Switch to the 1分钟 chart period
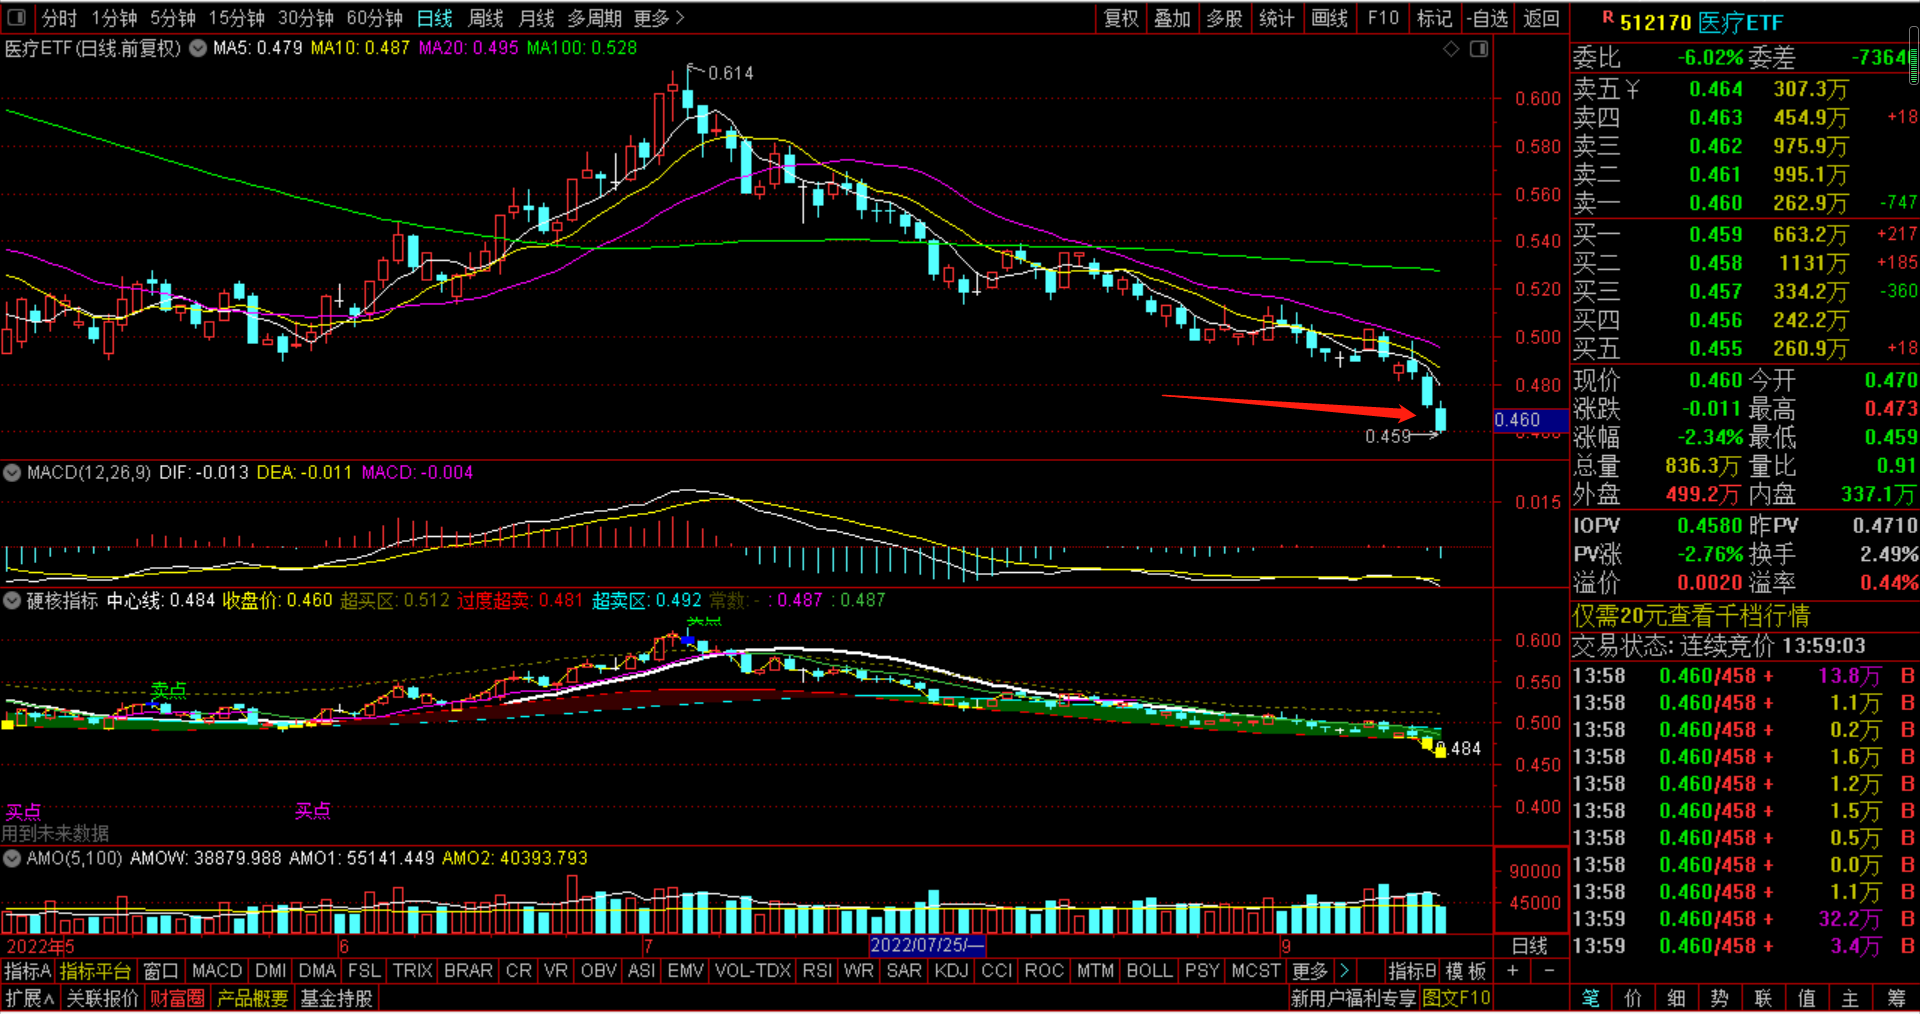The width and height of the screenshot is (1920, 1014). [x=114, y=18]
